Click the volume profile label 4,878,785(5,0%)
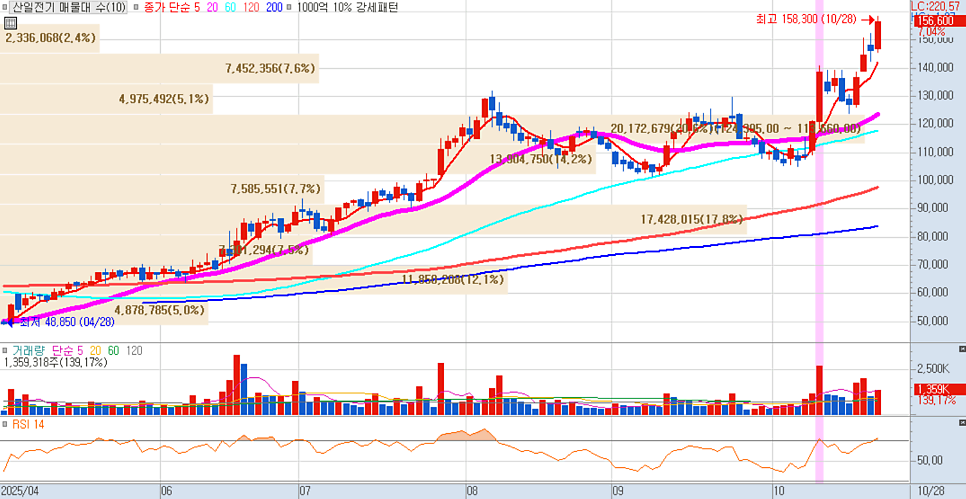This screenshot has width=966, height=499. point(160,310)
